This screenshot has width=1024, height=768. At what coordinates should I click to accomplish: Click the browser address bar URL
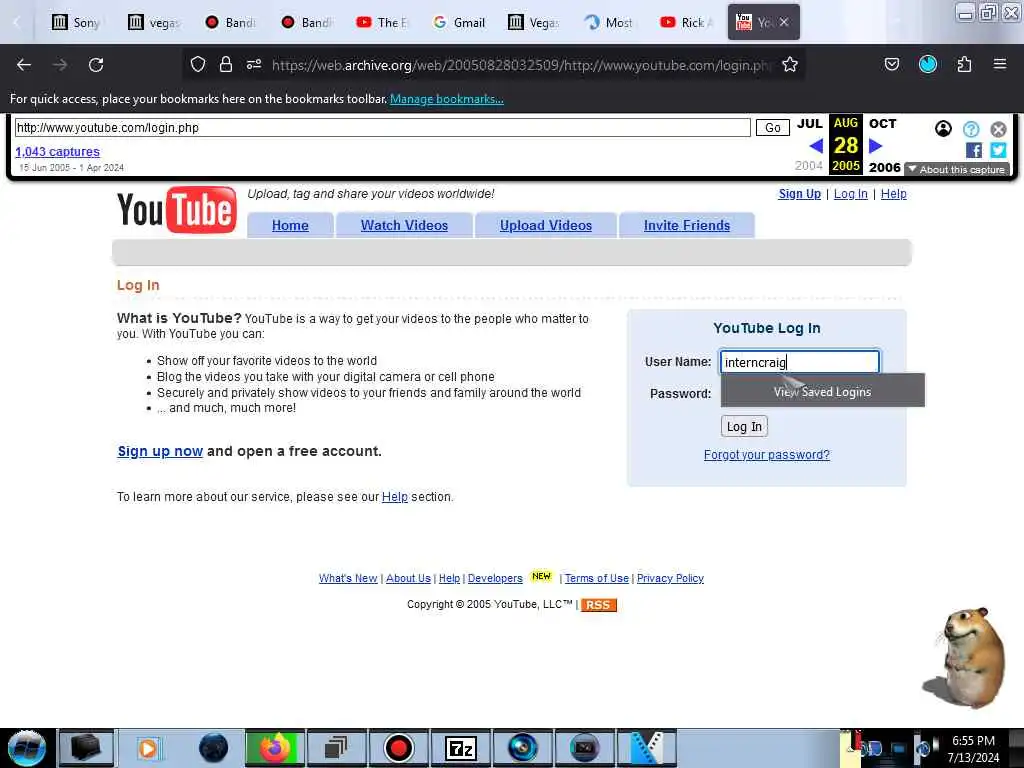pyautogui.click(x=520, y=65)
